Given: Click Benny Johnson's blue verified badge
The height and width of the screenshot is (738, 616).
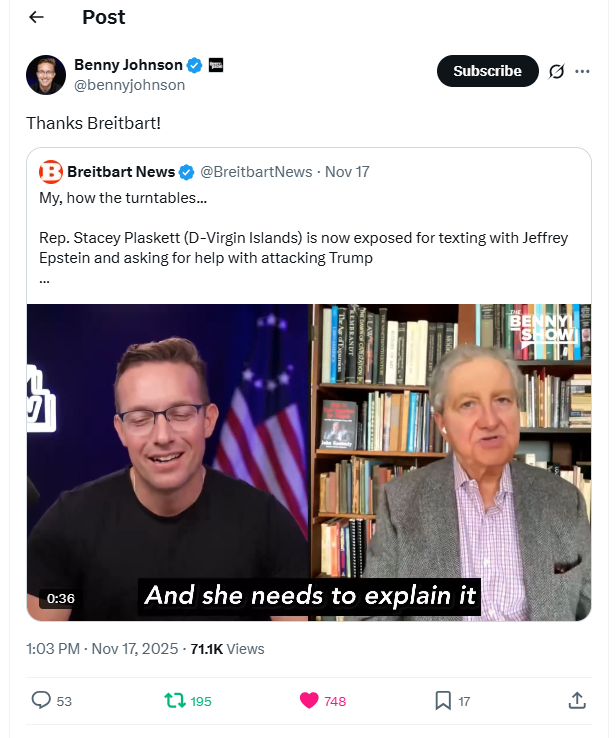Looking at the screenshot, I should tap(194, 65).
